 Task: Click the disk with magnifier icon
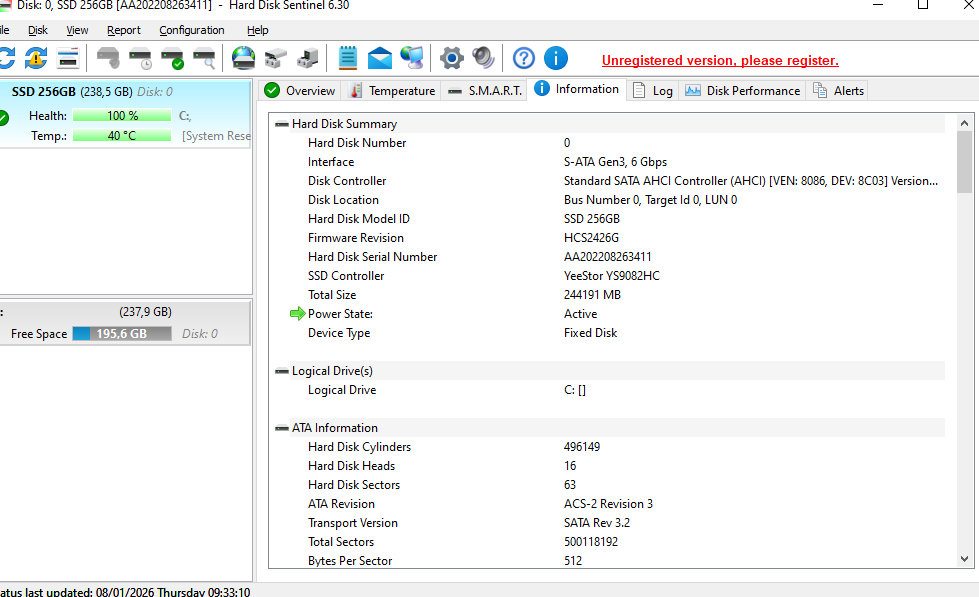tap(204, 58)
